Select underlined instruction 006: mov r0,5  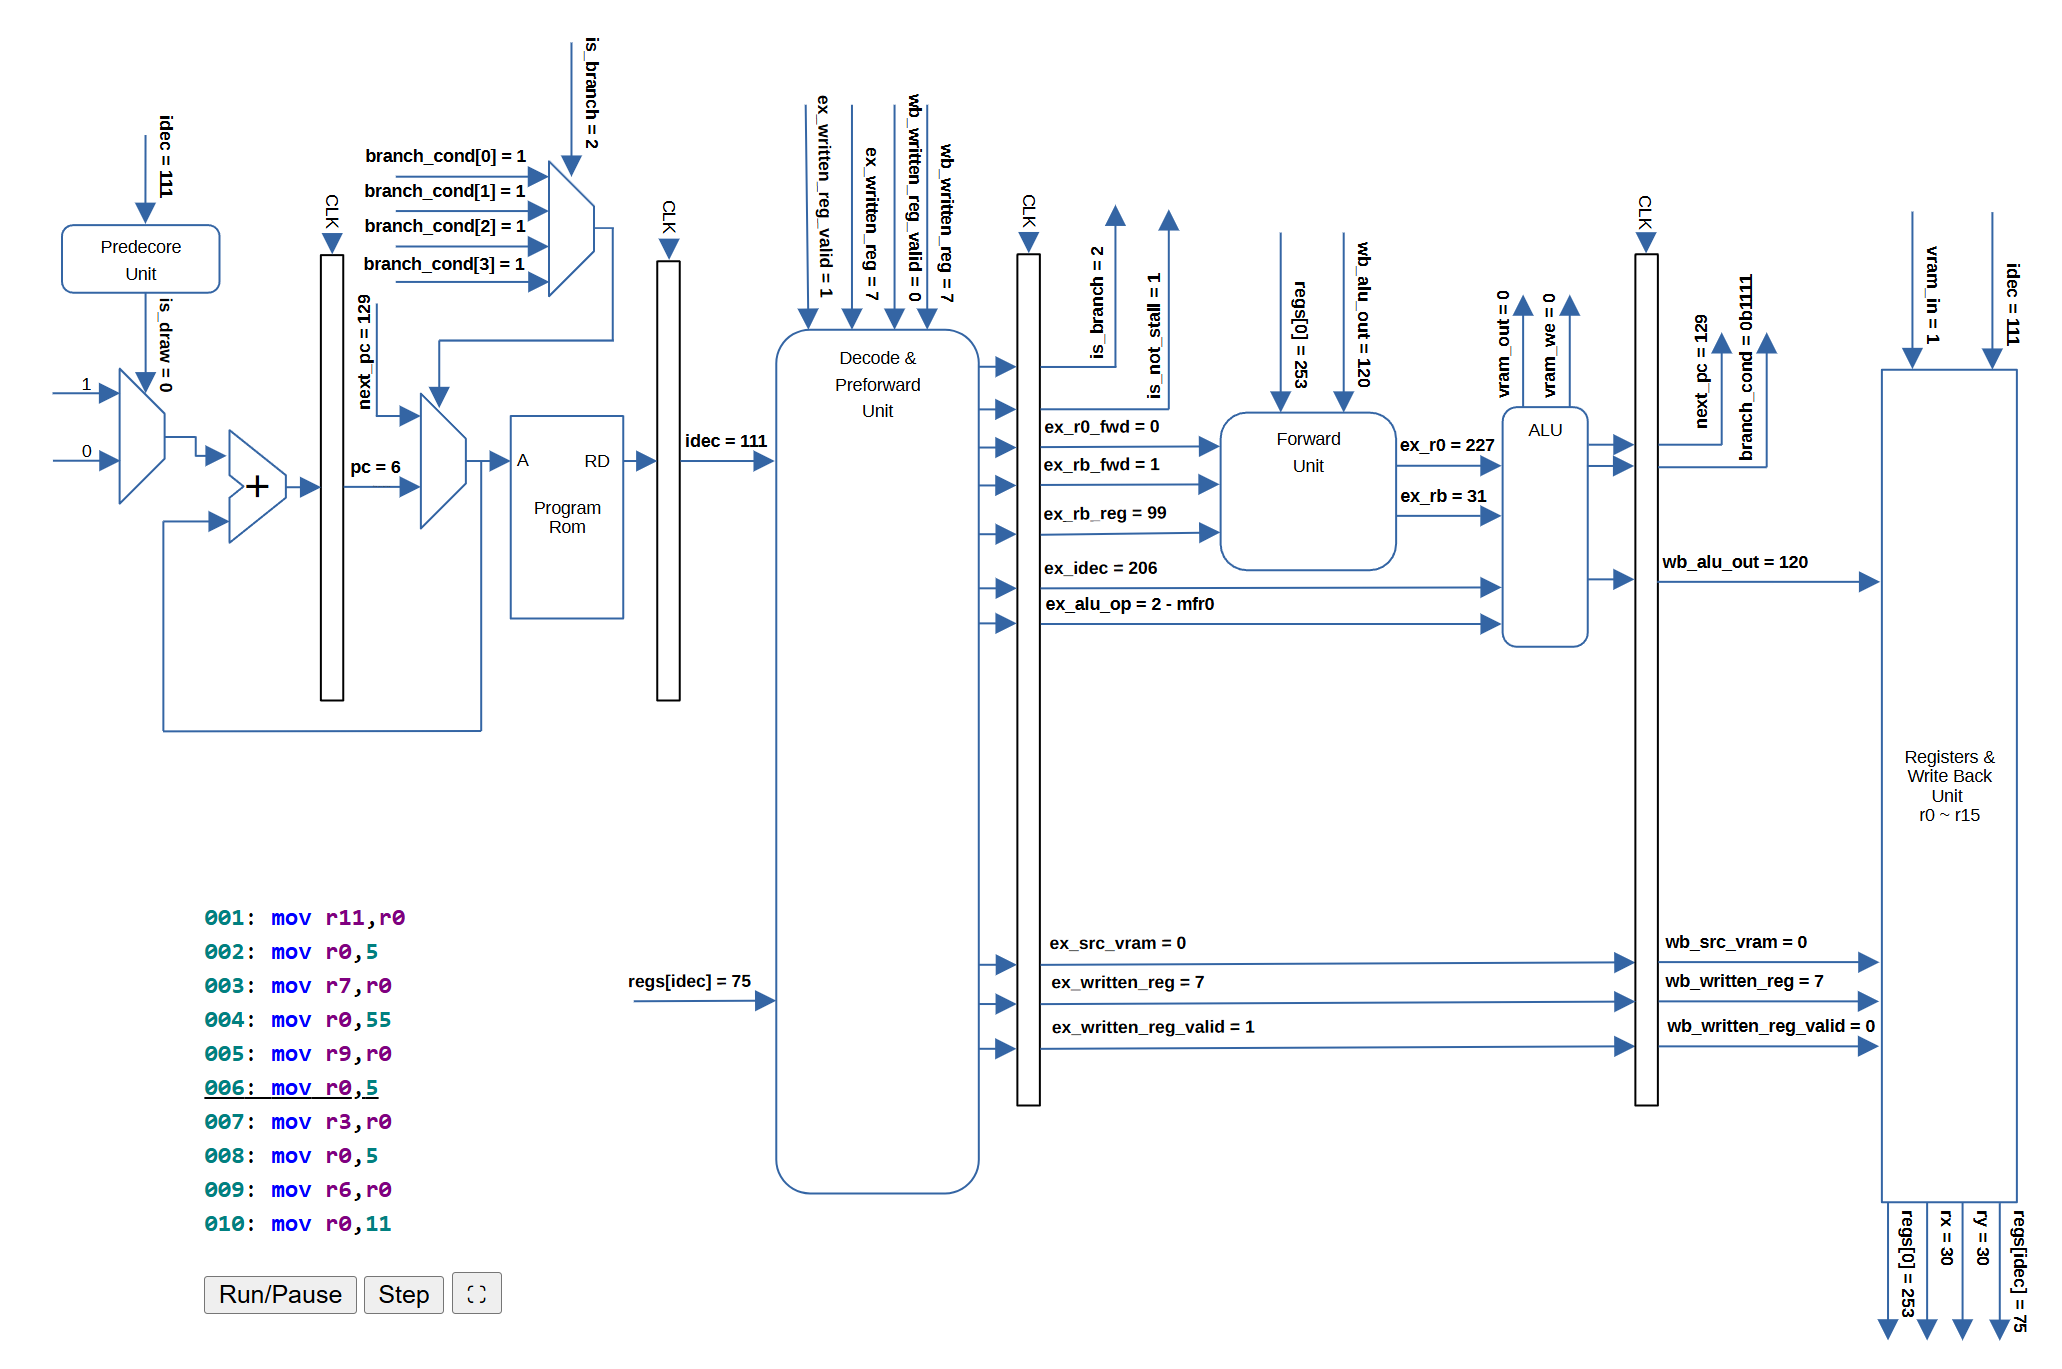pos(291,1088)
